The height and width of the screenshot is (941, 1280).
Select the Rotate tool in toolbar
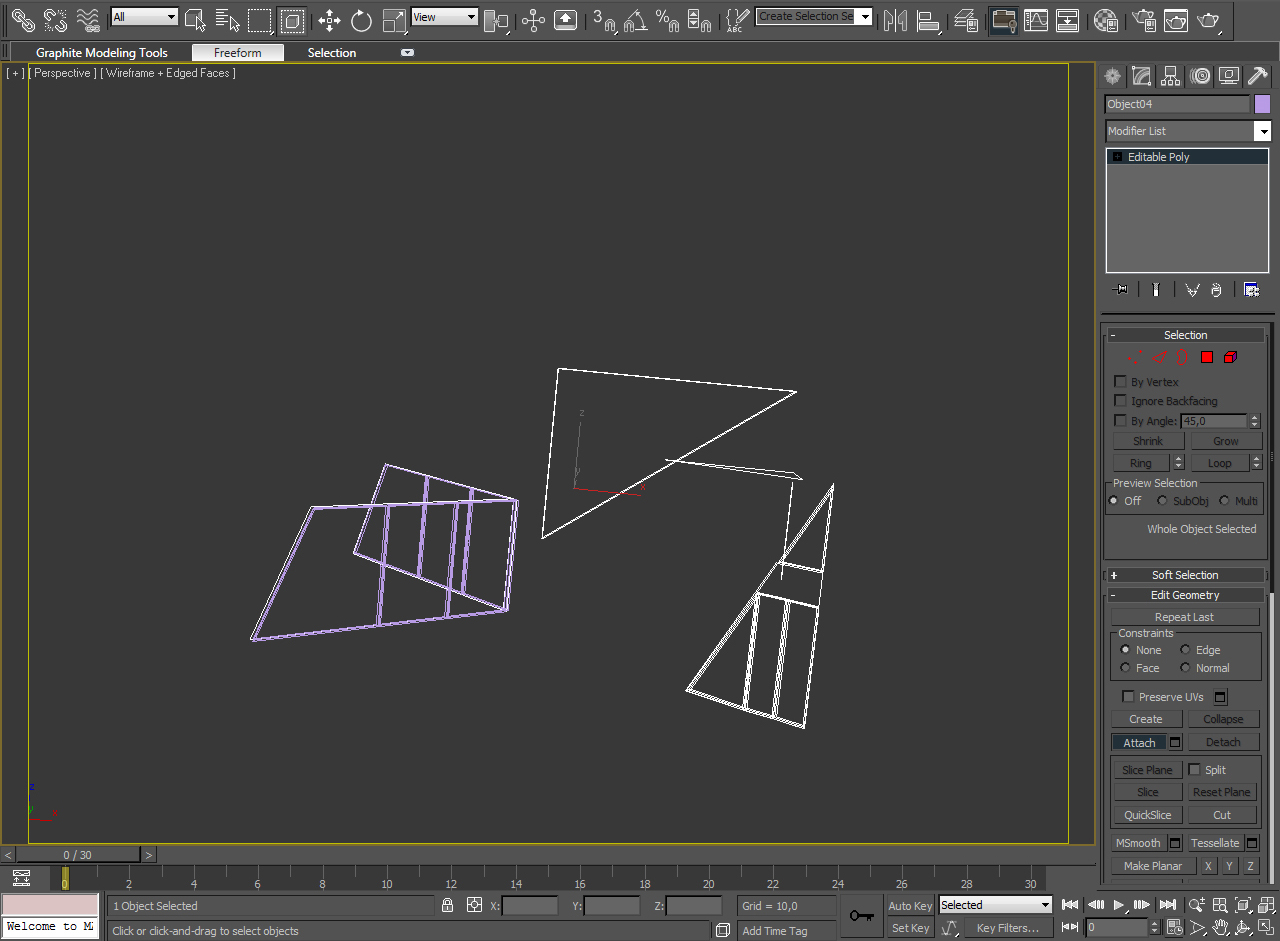tap(361, 19)
